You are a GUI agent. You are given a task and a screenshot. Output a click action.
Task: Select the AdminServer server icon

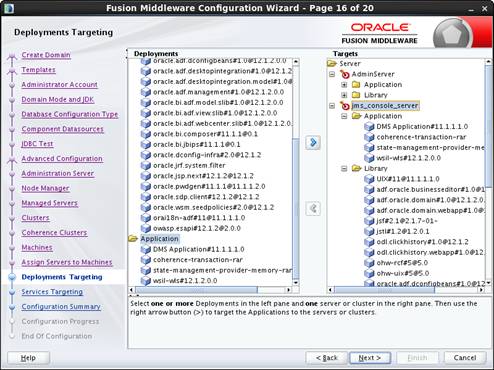[x=345, y=74]
